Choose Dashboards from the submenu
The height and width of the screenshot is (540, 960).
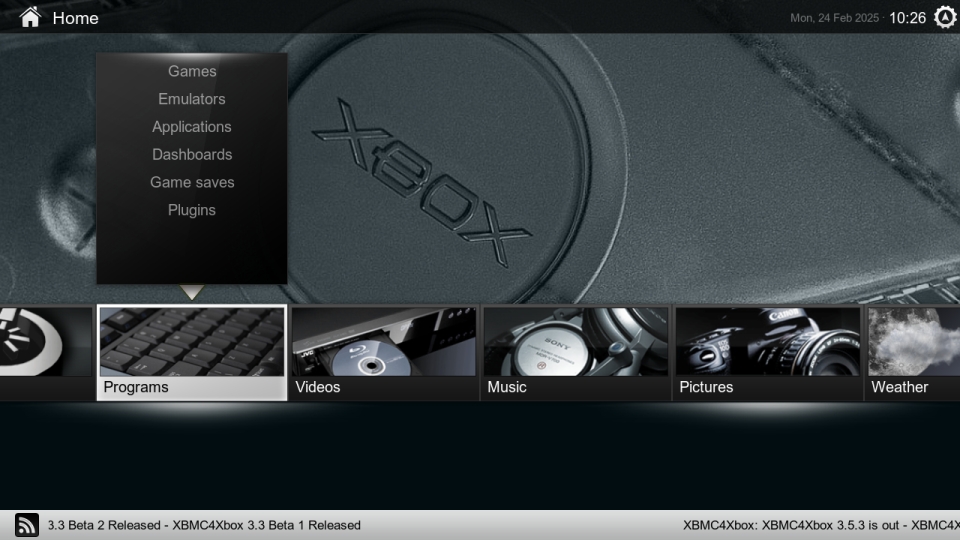click(192, 154)
